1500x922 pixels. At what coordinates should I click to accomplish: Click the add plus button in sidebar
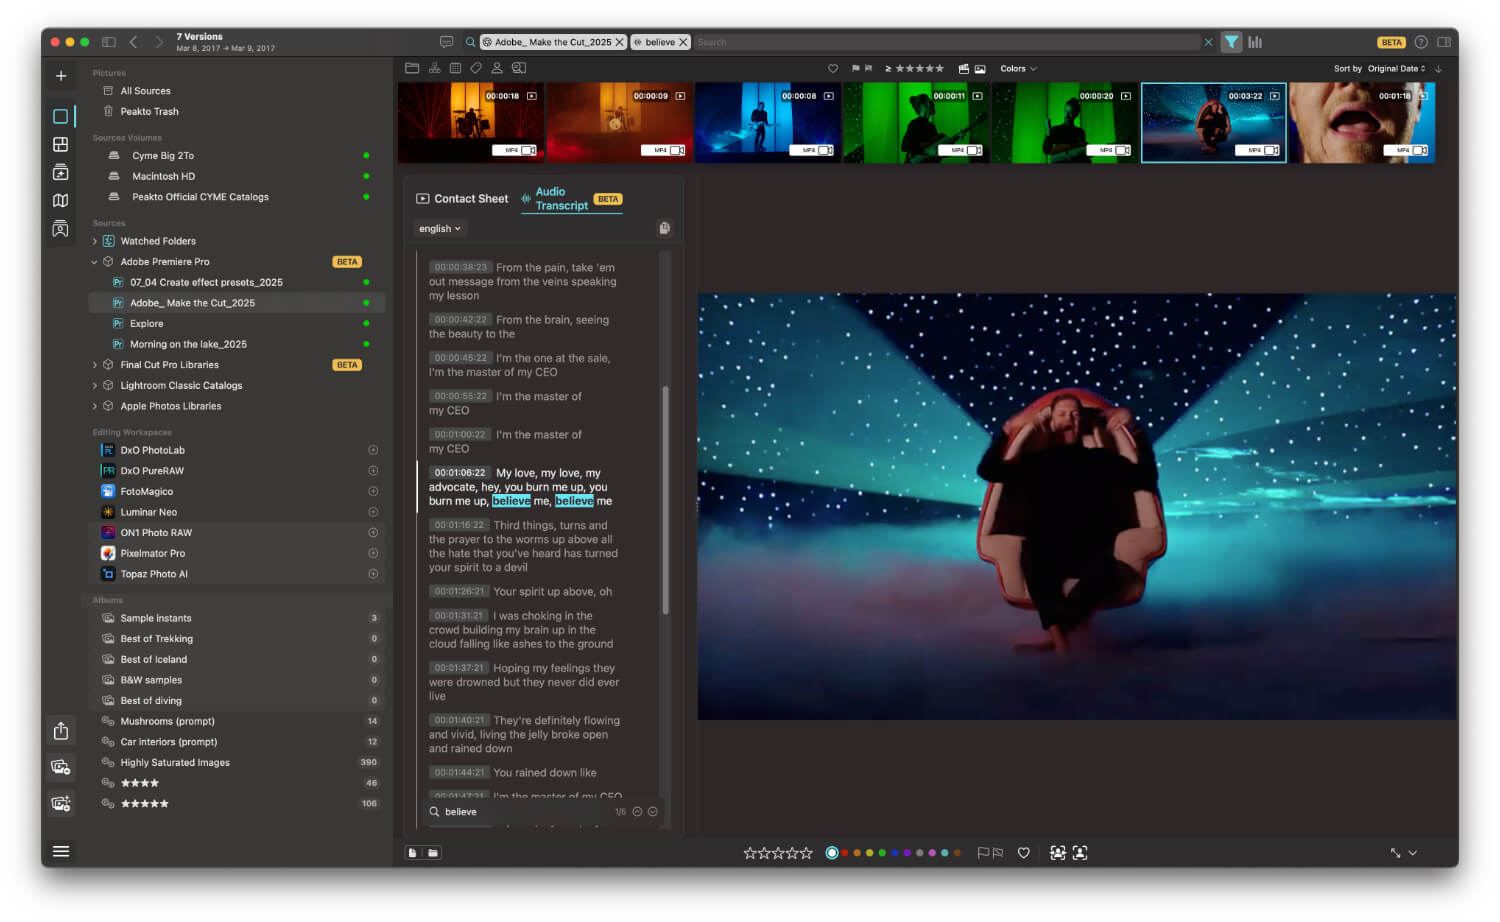[61, 76]
